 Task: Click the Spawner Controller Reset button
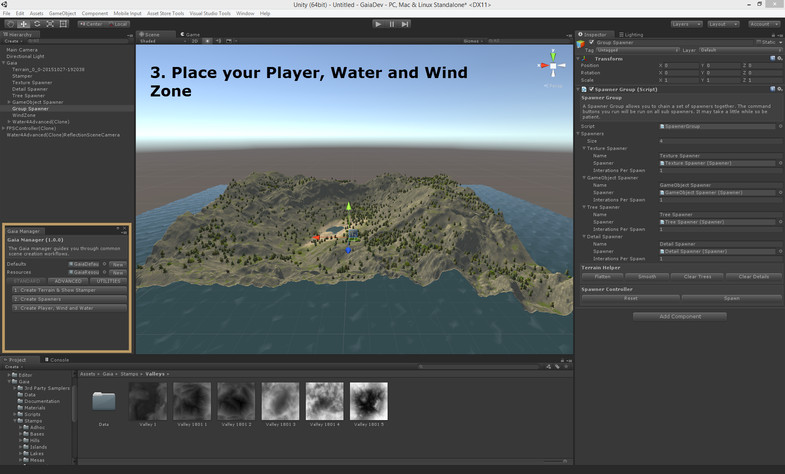631,298
